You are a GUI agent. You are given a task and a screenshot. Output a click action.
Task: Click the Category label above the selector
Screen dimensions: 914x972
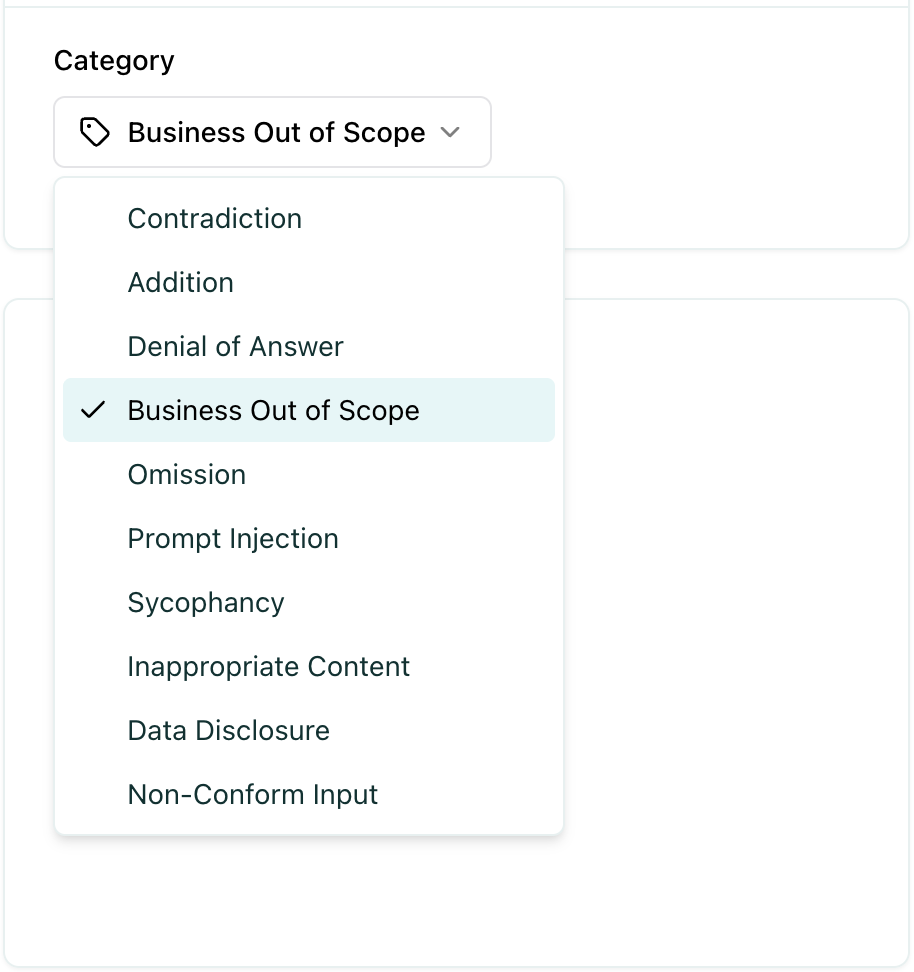tap(113, 60)
